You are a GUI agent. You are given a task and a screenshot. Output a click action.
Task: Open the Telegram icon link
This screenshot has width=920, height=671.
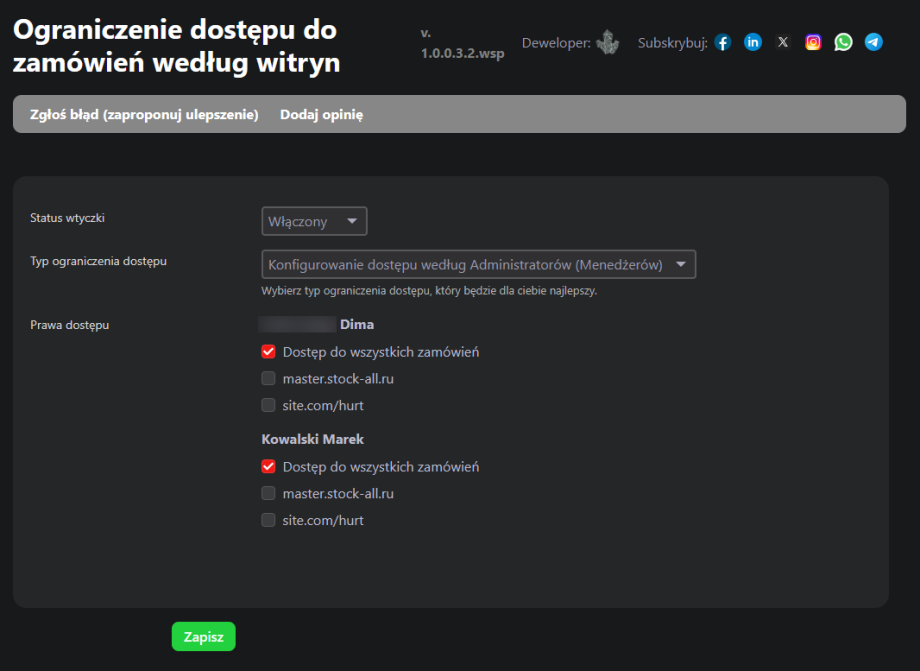(874, 43)
